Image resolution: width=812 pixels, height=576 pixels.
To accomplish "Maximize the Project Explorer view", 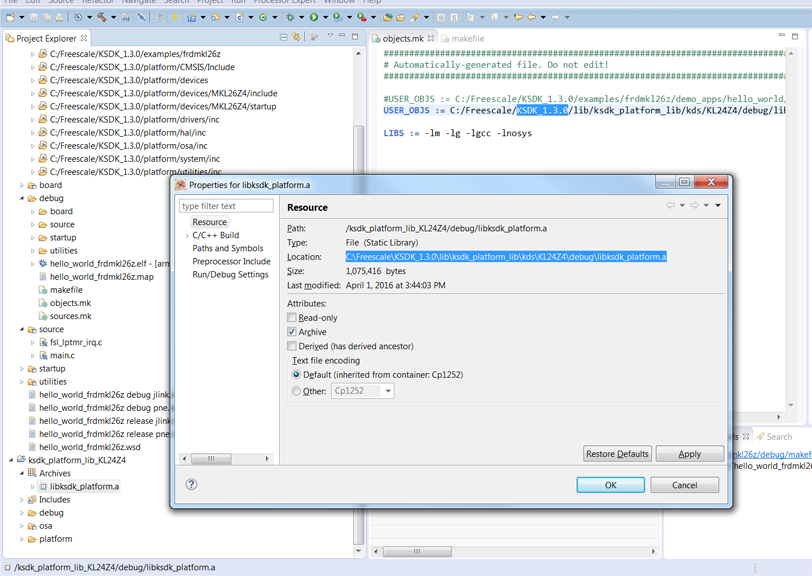I will click(355, 36).
